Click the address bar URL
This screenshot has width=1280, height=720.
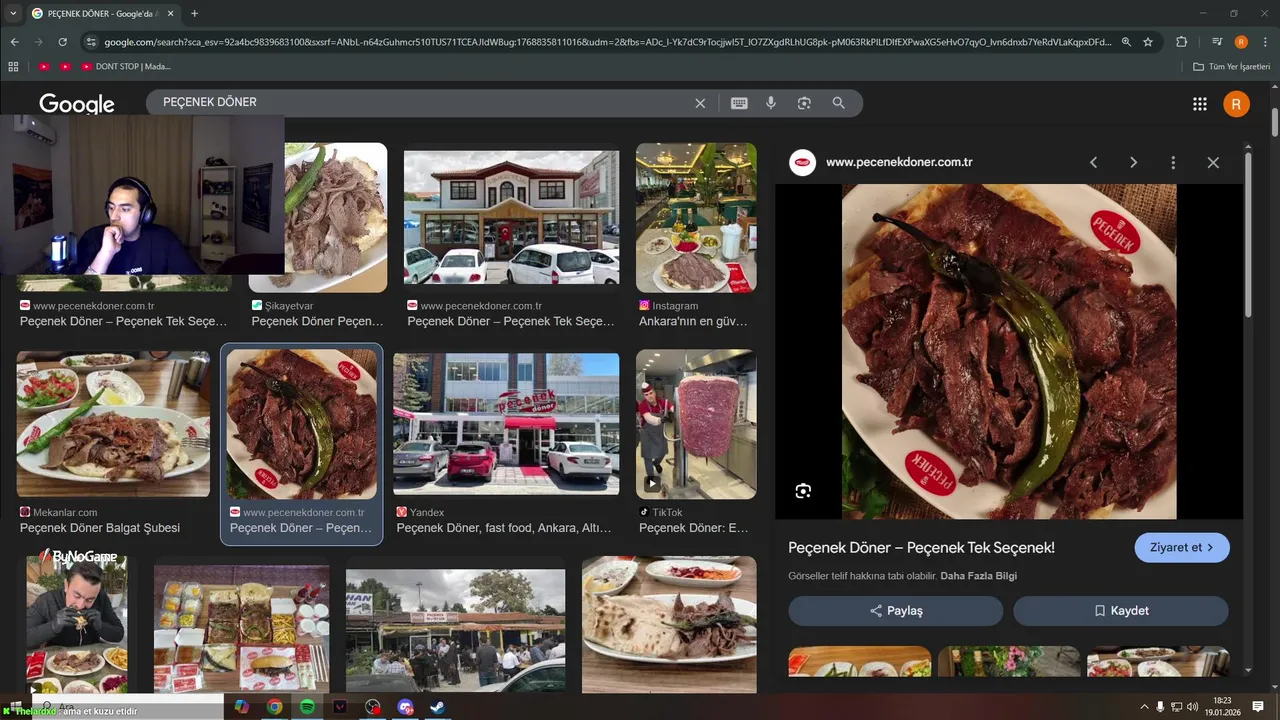click(x=606, y=42)
